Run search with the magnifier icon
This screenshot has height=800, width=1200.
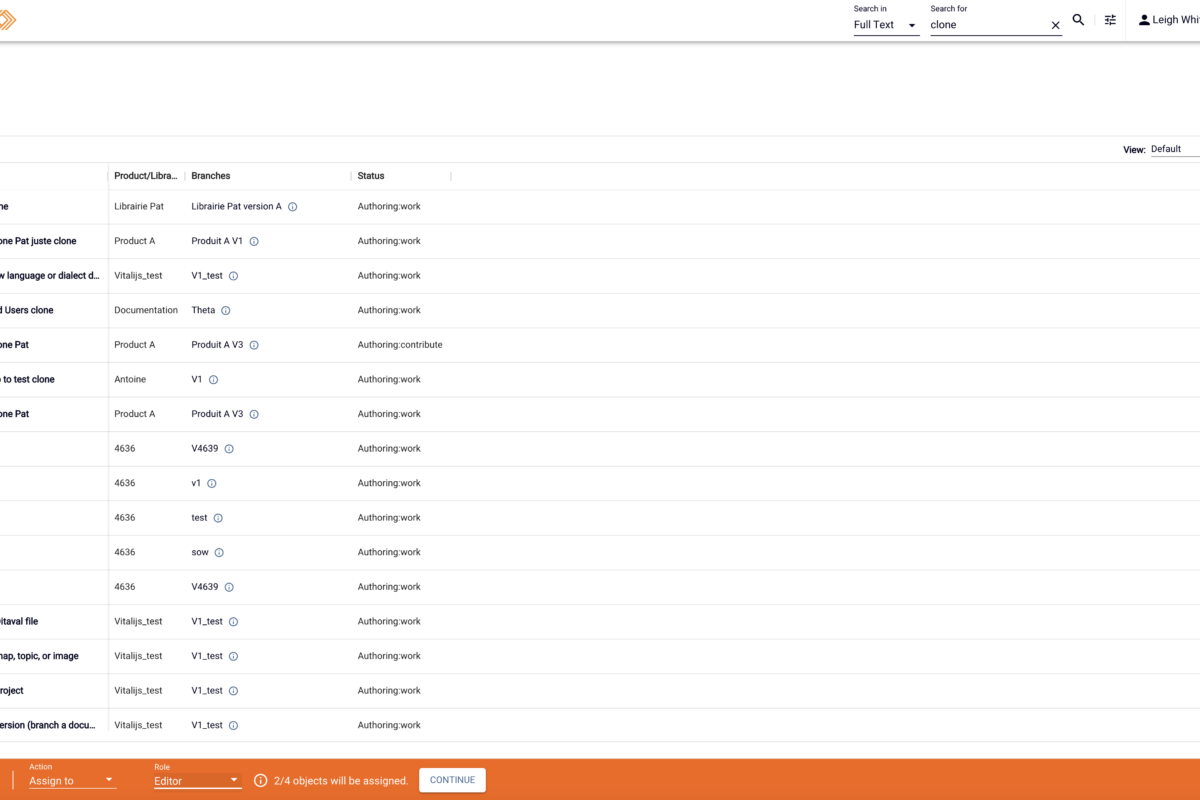click(x=1078, y=20)
